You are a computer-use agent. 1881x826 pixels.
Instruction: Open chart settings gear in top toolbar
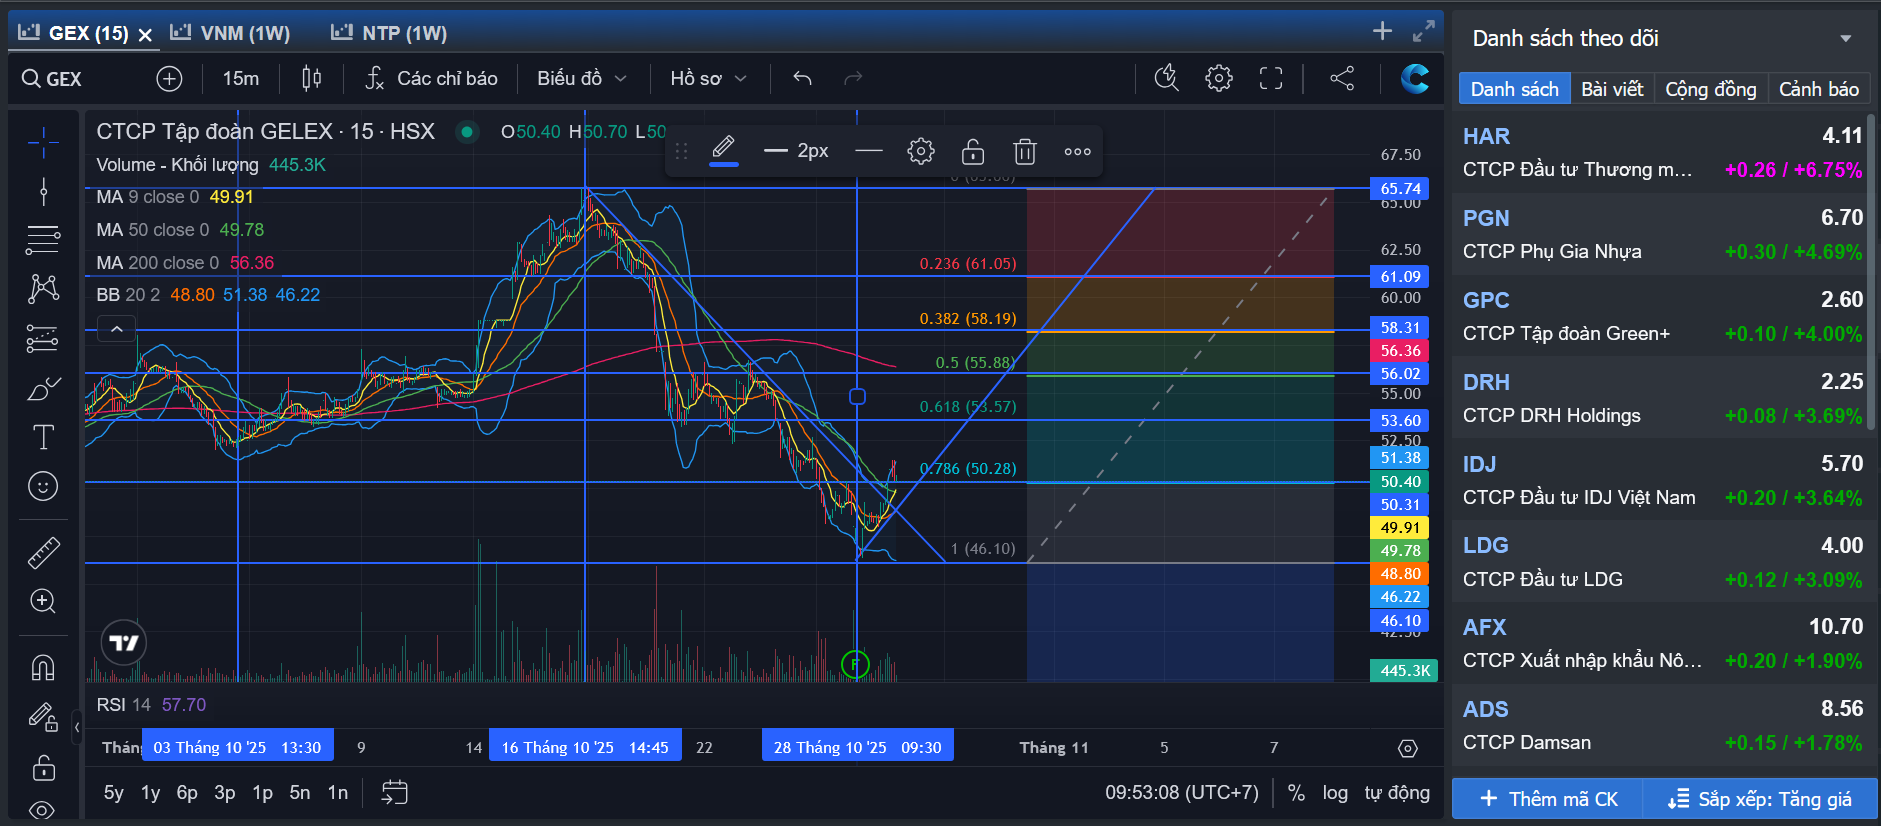pos(1219,78)
